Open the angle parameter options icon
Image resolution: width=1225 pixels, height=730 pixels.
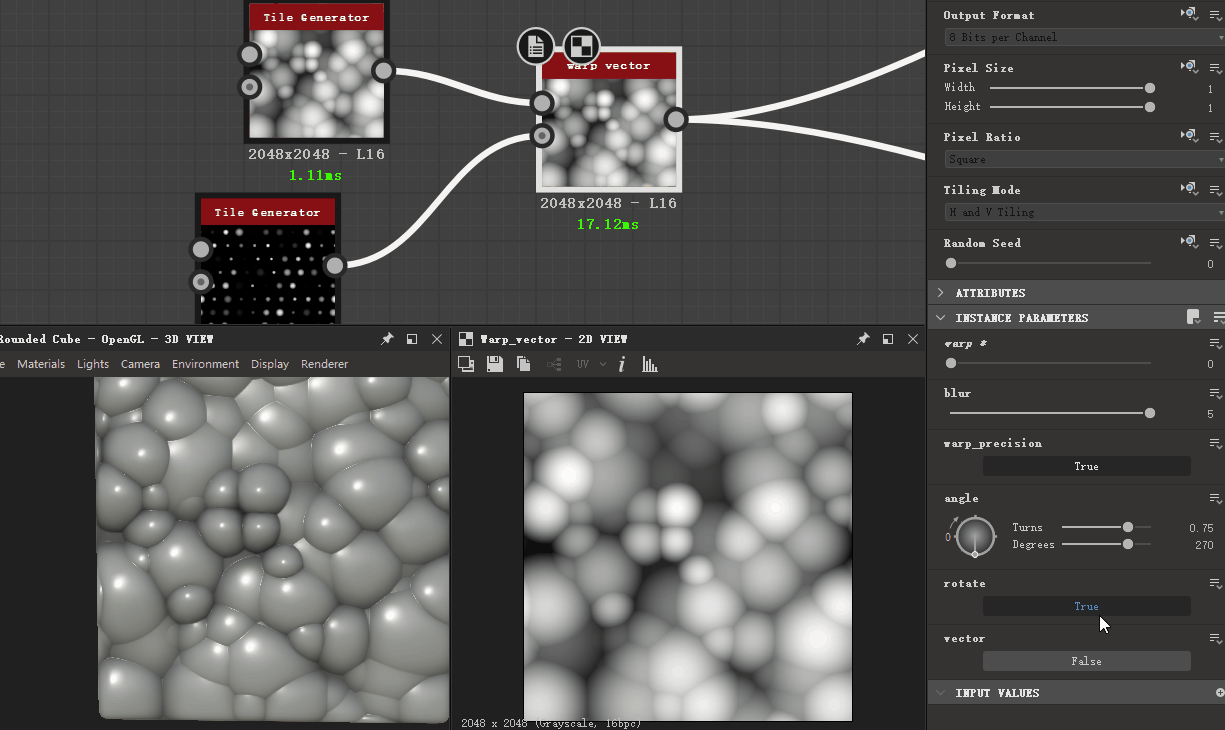pos(1215,499)
